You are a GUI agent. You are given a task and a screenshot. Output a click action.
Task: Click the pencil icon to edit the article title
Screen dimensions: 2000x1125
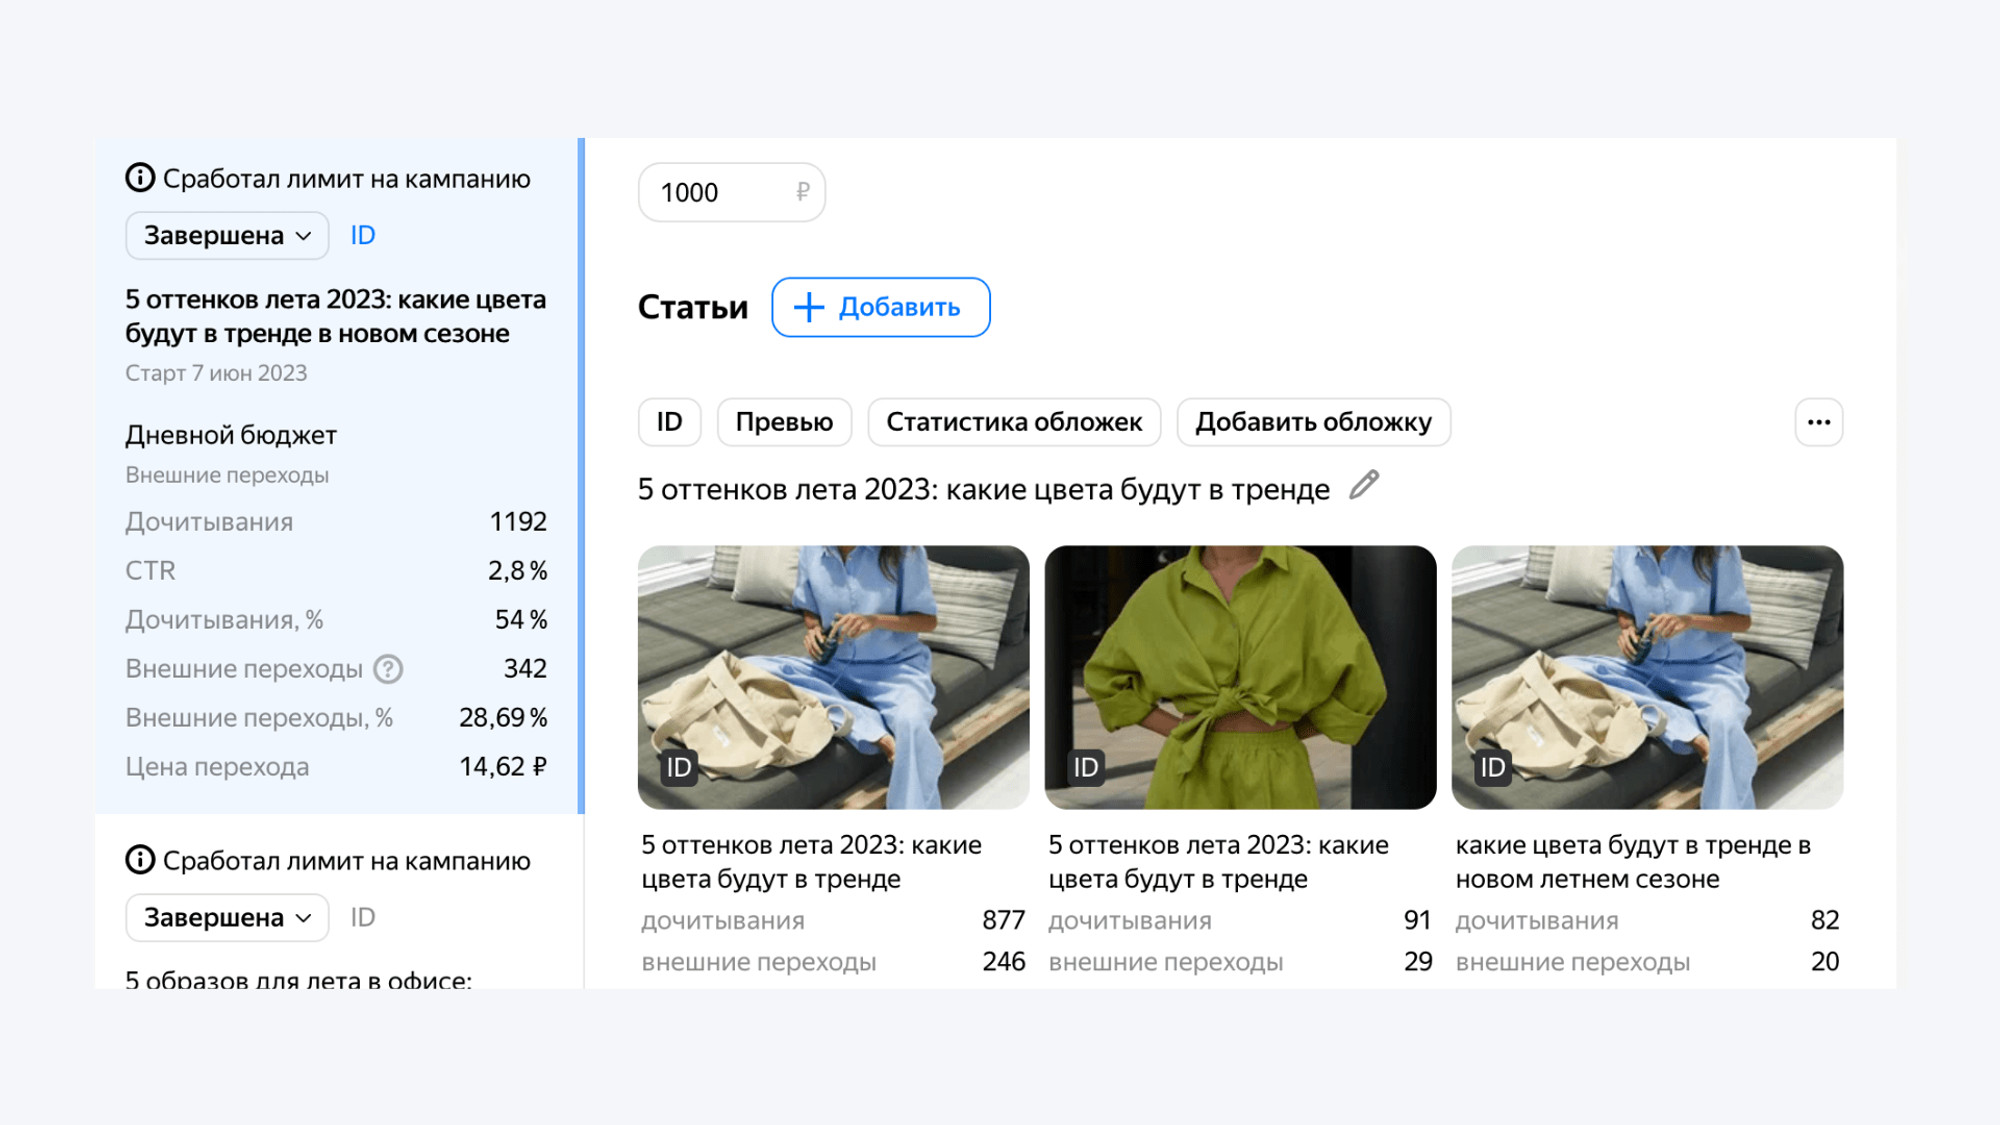coord(1364,486)
